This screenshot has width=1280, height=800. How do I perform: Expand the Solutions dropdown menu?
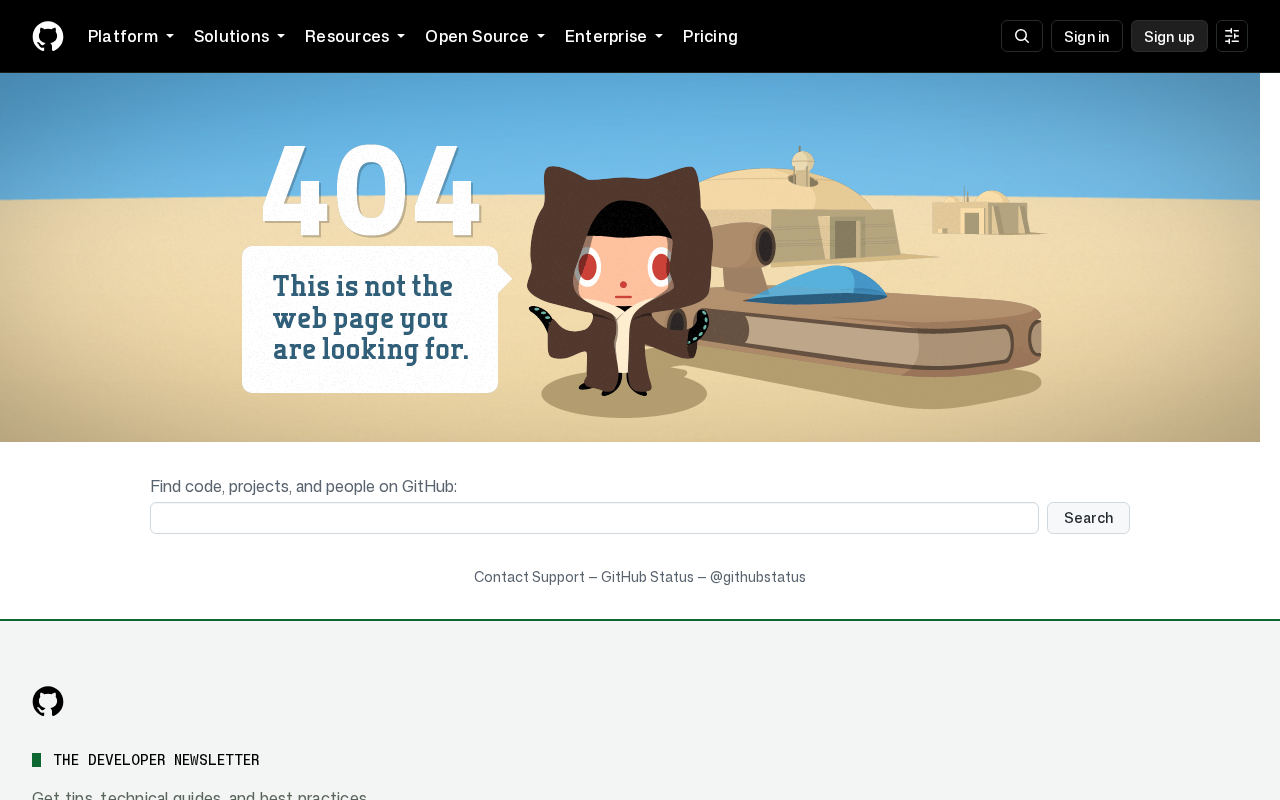tap(239, 36)
